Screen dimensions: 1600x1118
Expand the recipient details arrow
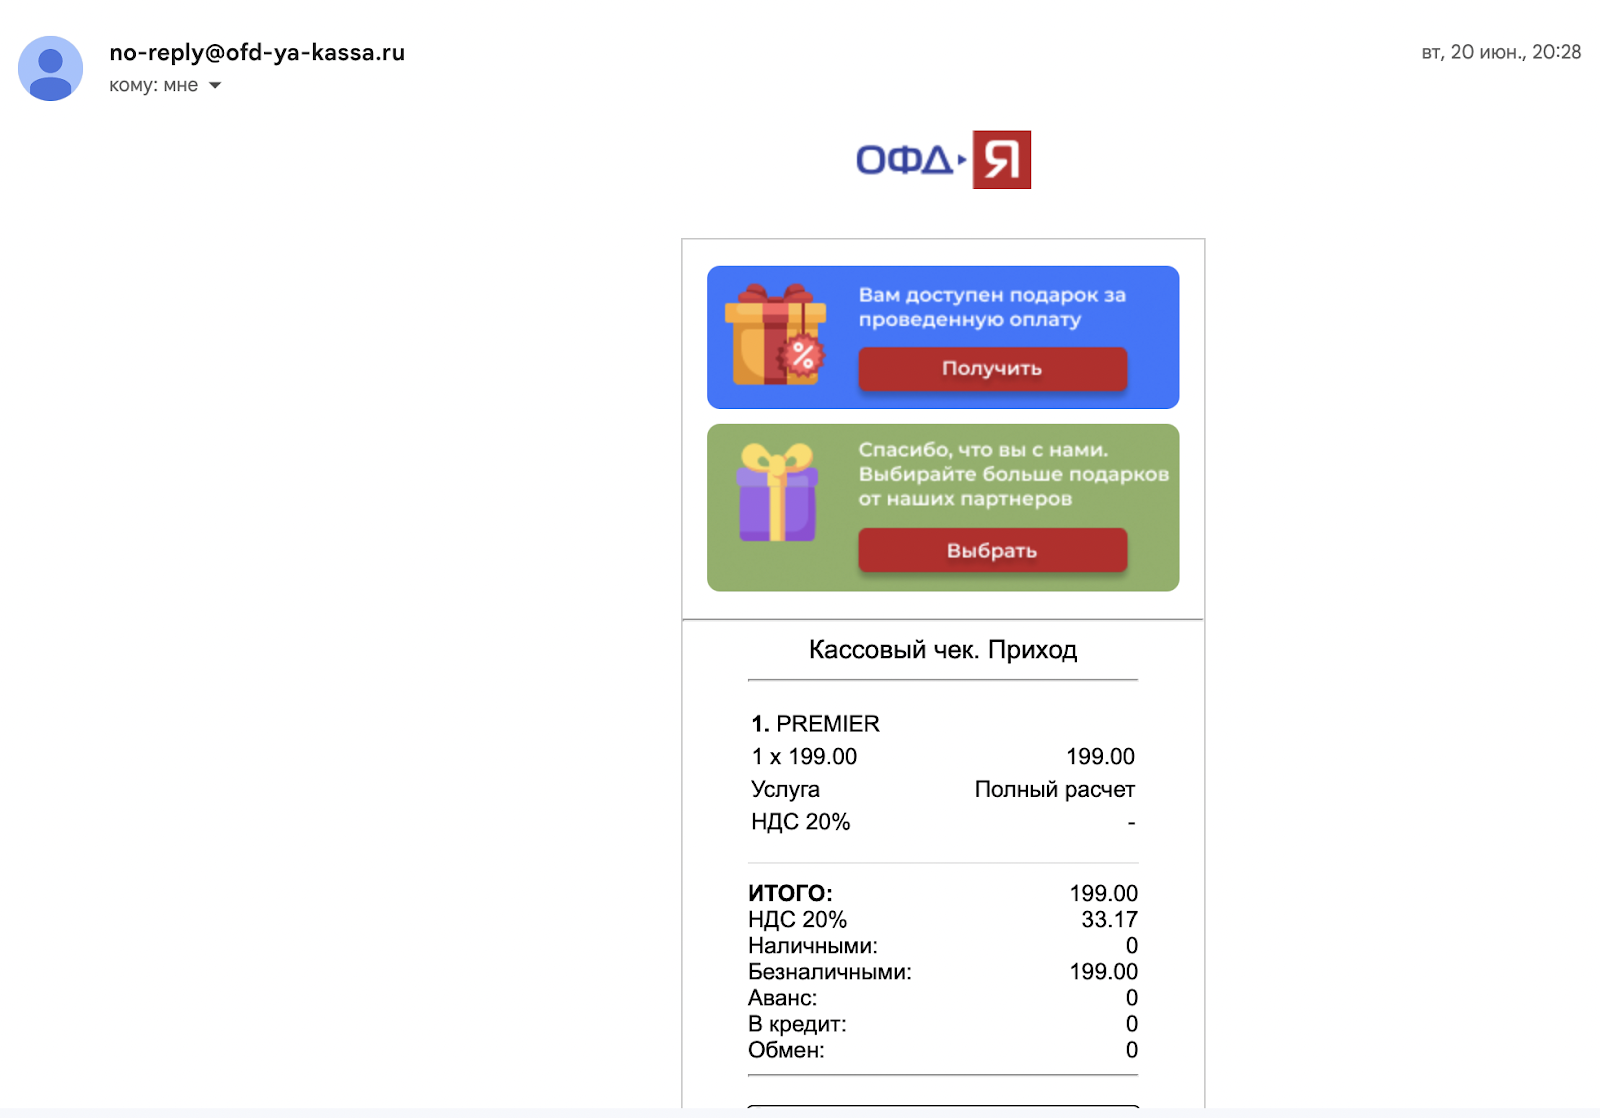pyautogui.click(x=215, y=86)
